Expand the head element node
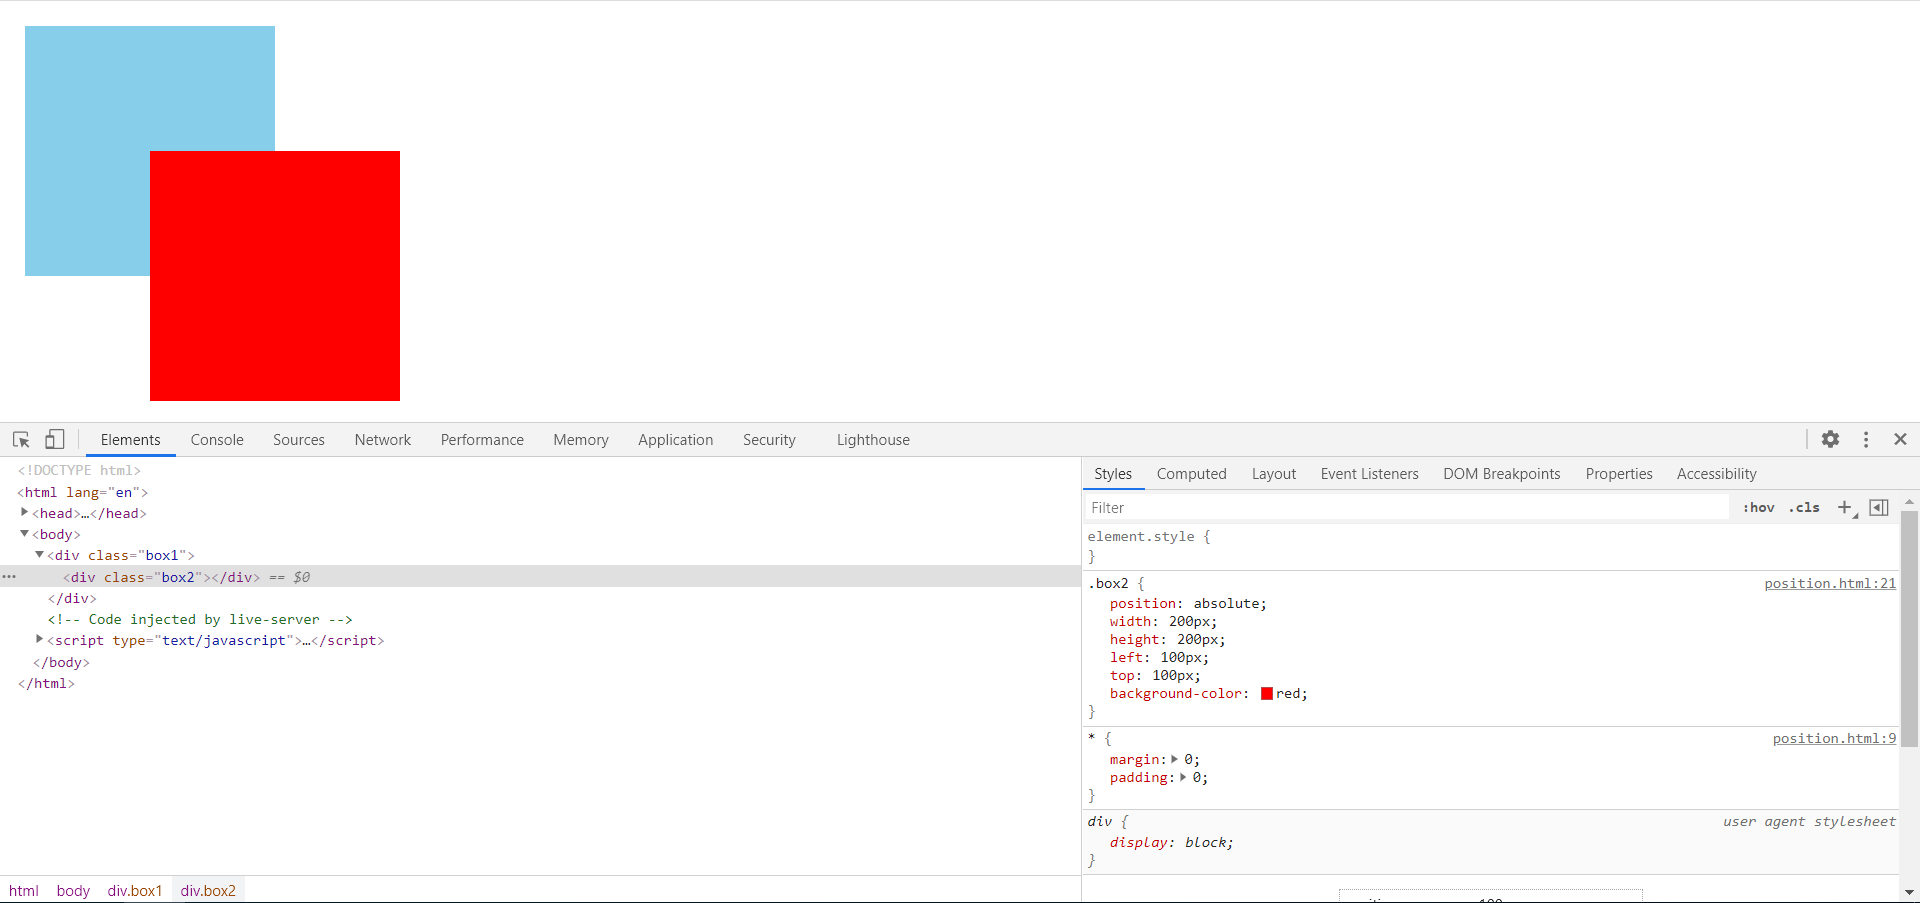This screenshot has width=1920, height=903. click(x=24, y=513)
